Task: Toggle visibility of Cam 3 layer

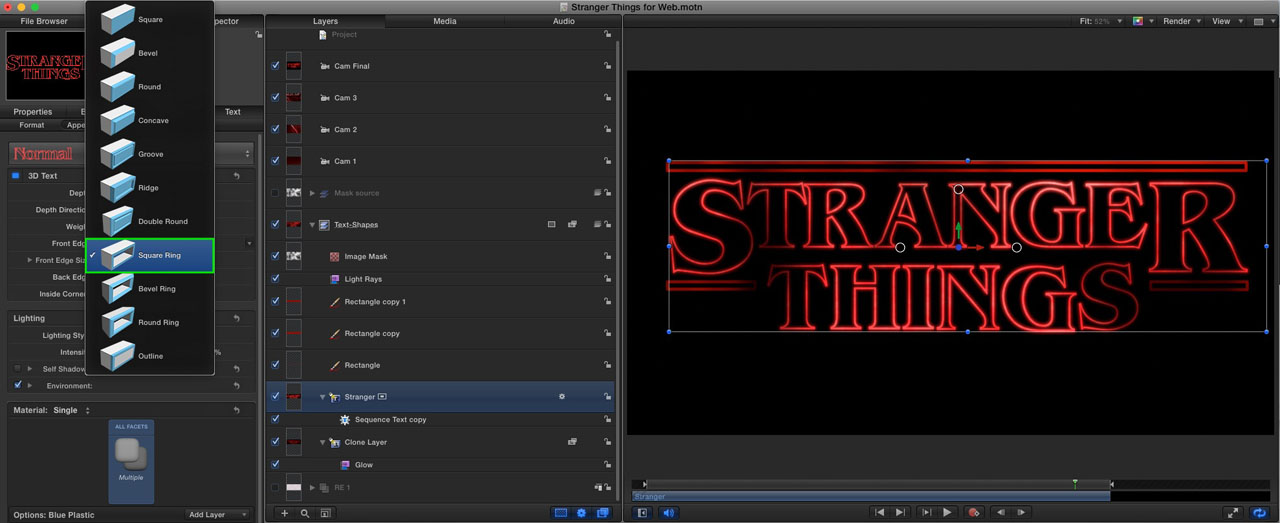Action: [275, 98]
